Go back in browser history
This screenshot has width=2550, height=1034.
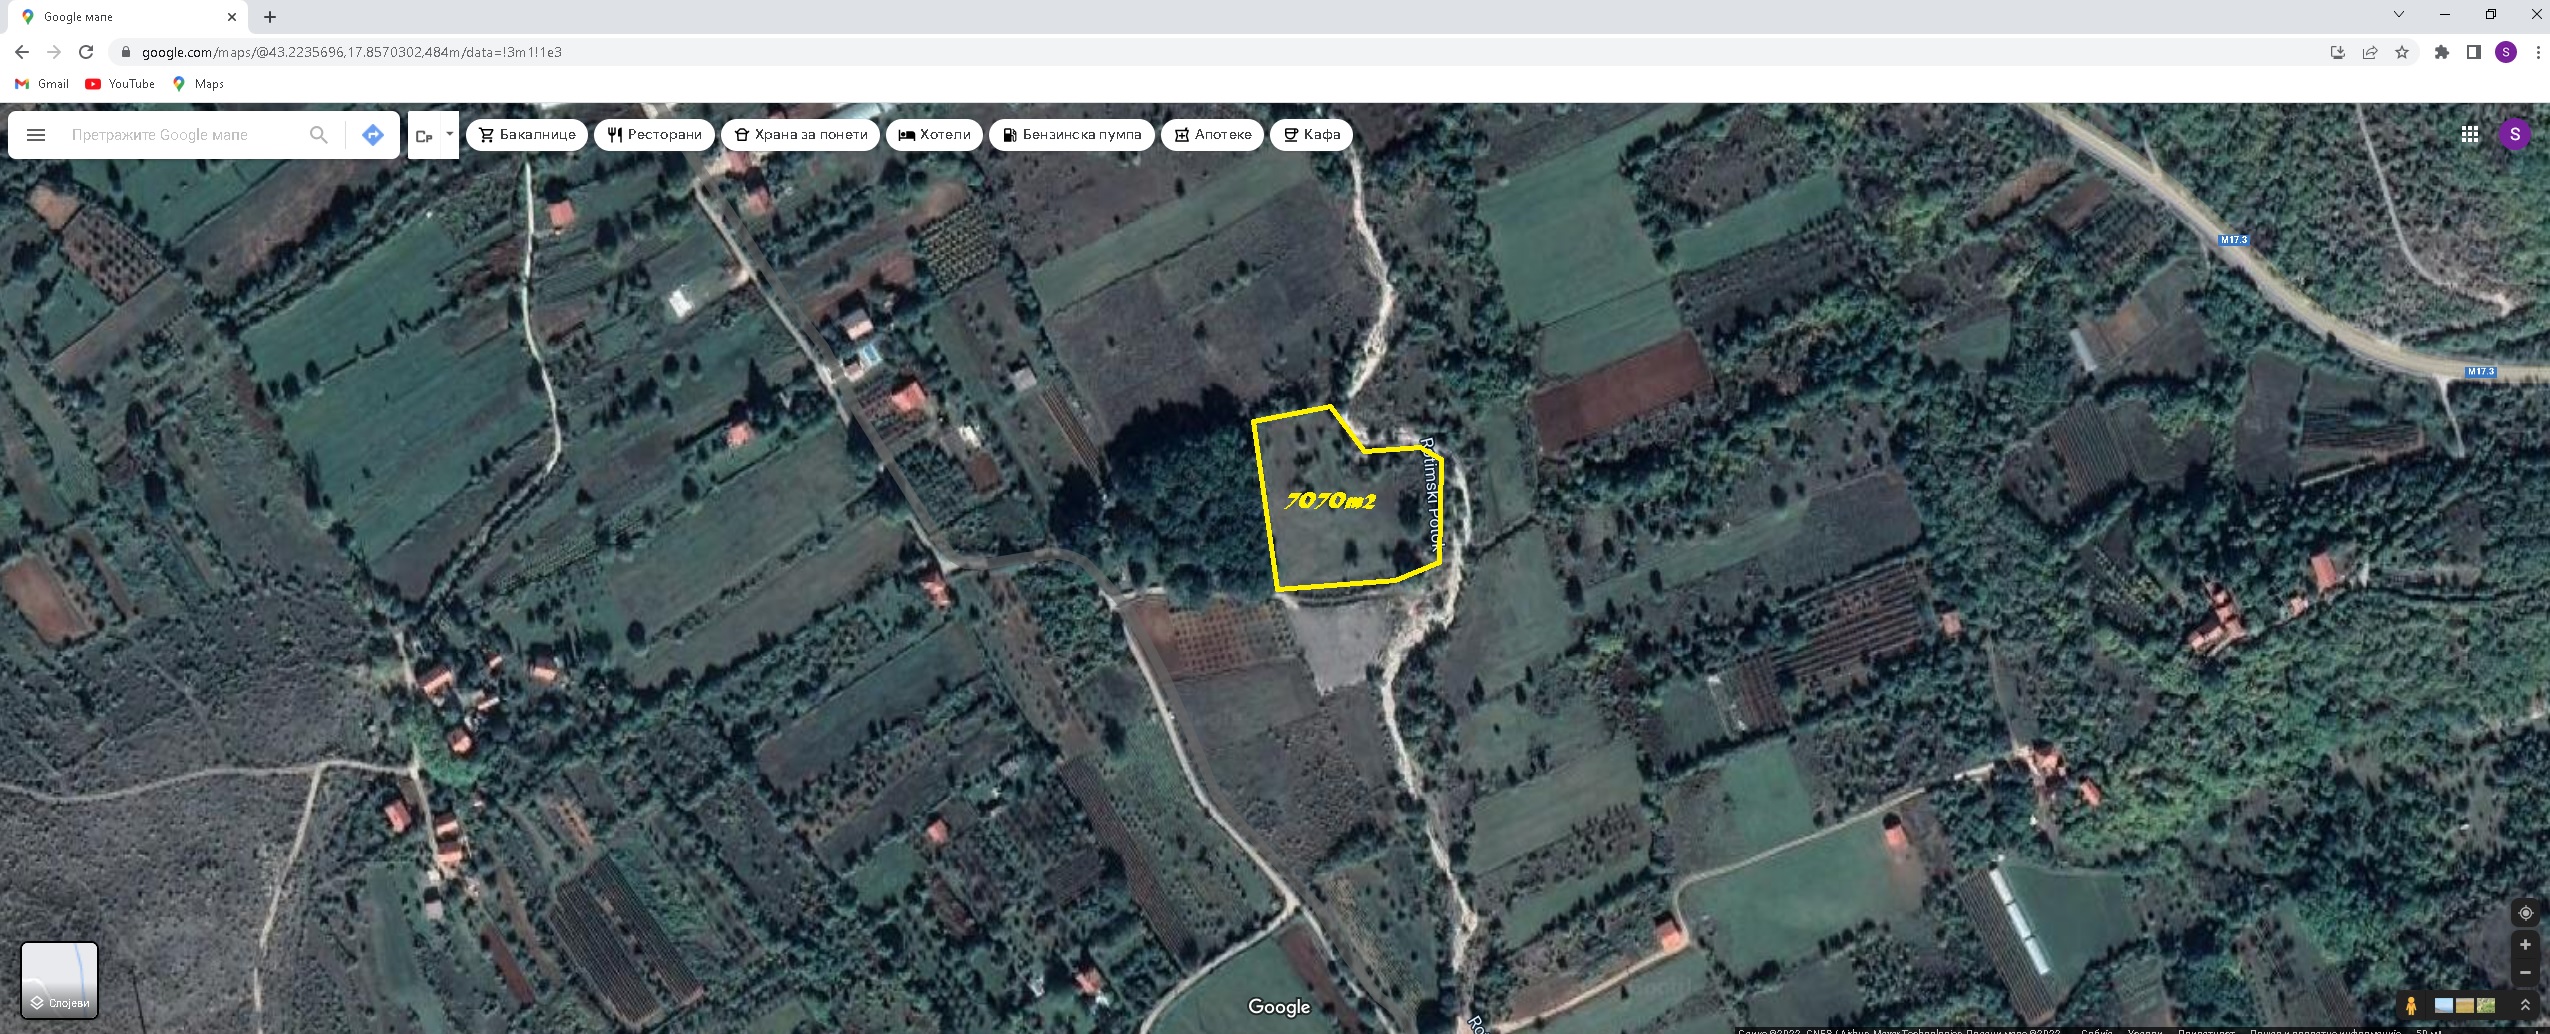coord(22,52)
